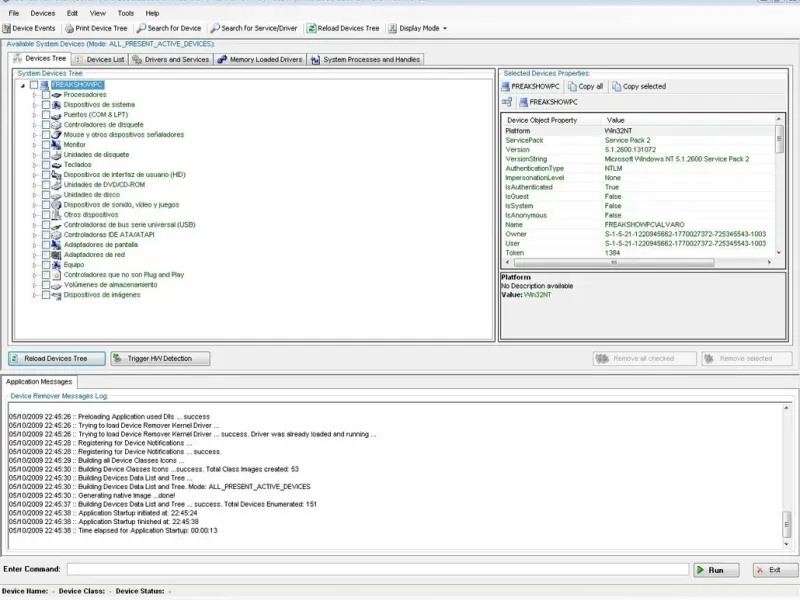
Task: Click the Copy selected icon
Action: coord(616,87)
